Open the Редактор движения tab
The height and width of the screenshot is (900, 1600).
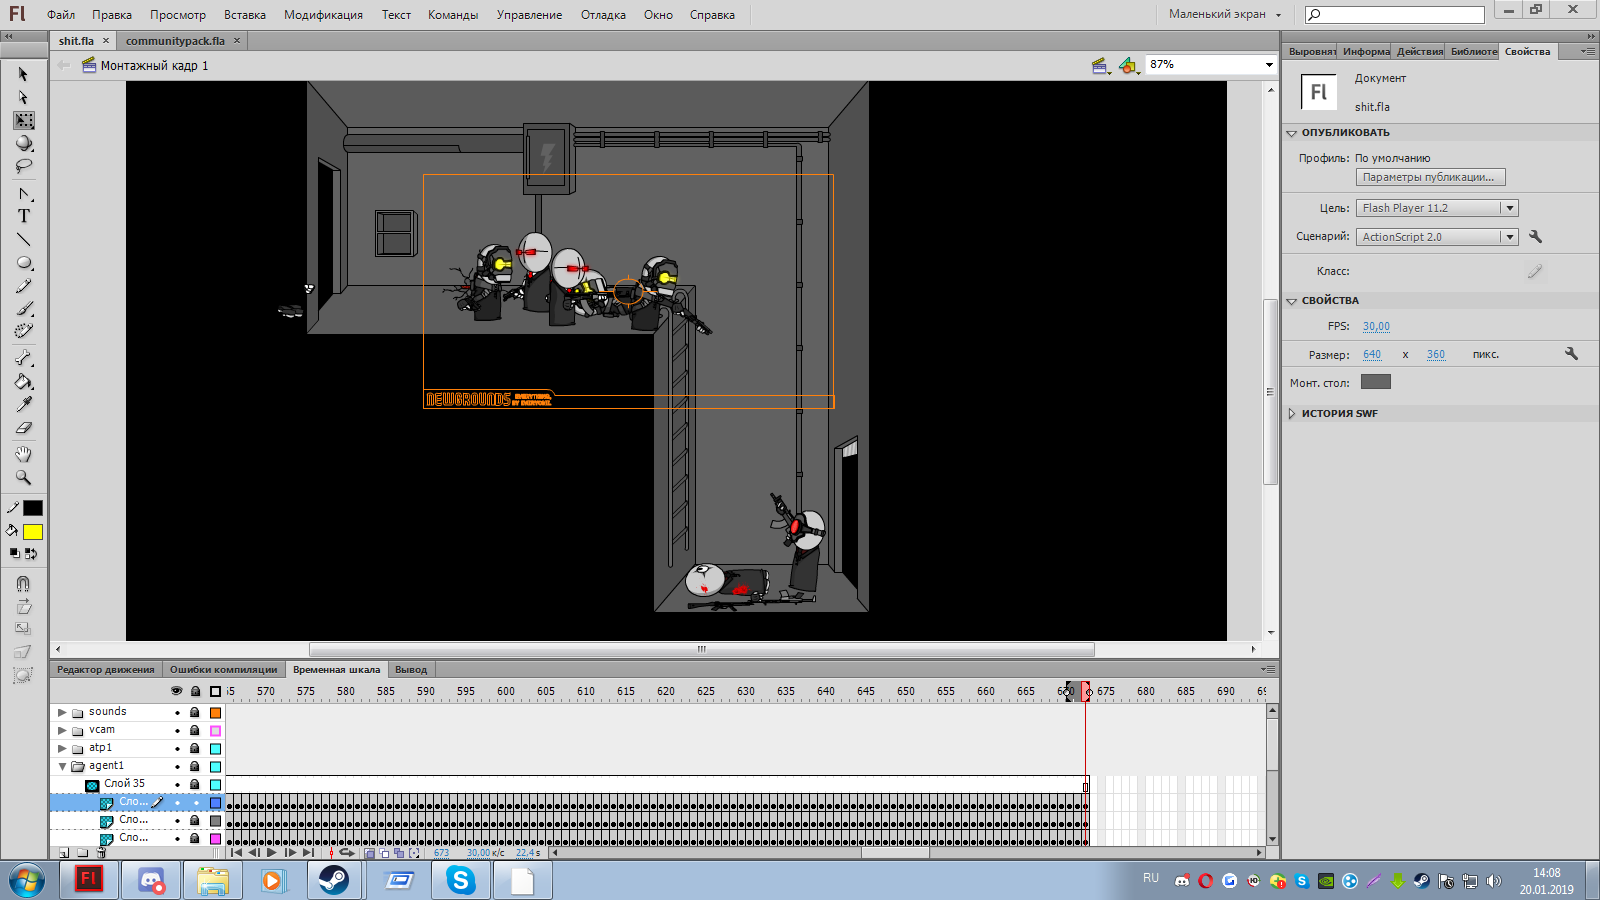point(106,670)
